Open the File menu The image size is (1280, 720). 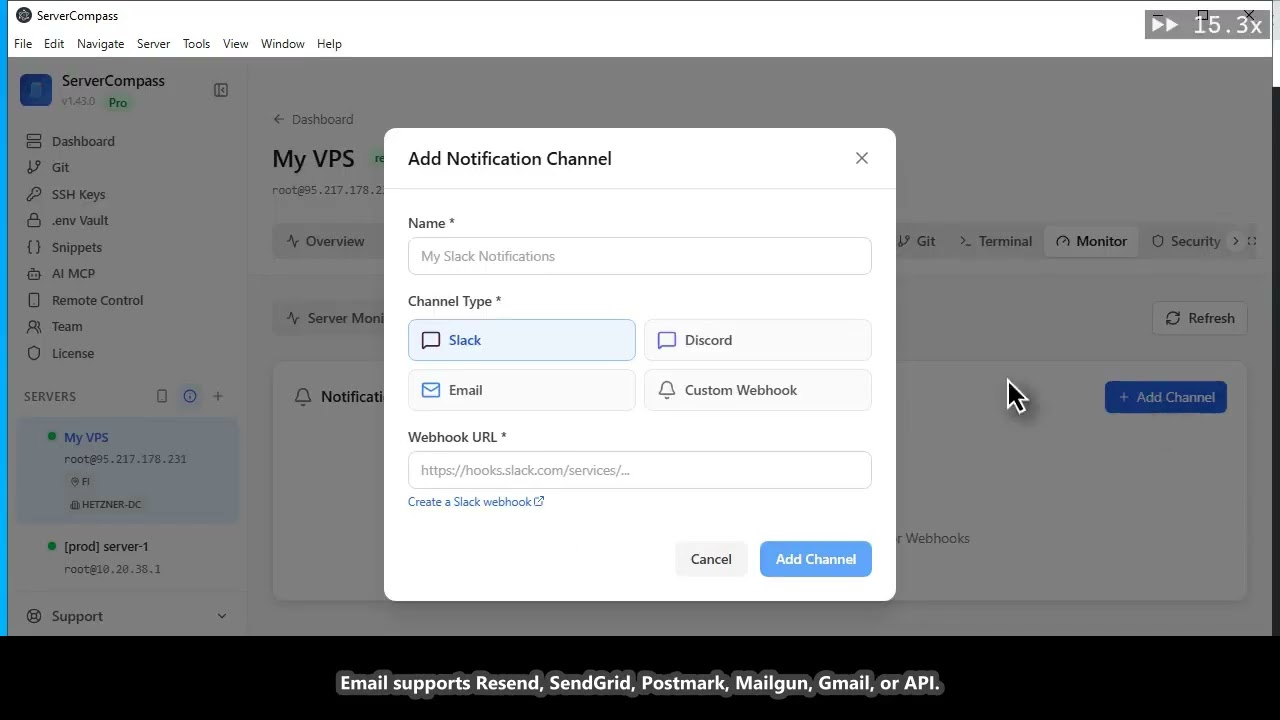(23, 44)
